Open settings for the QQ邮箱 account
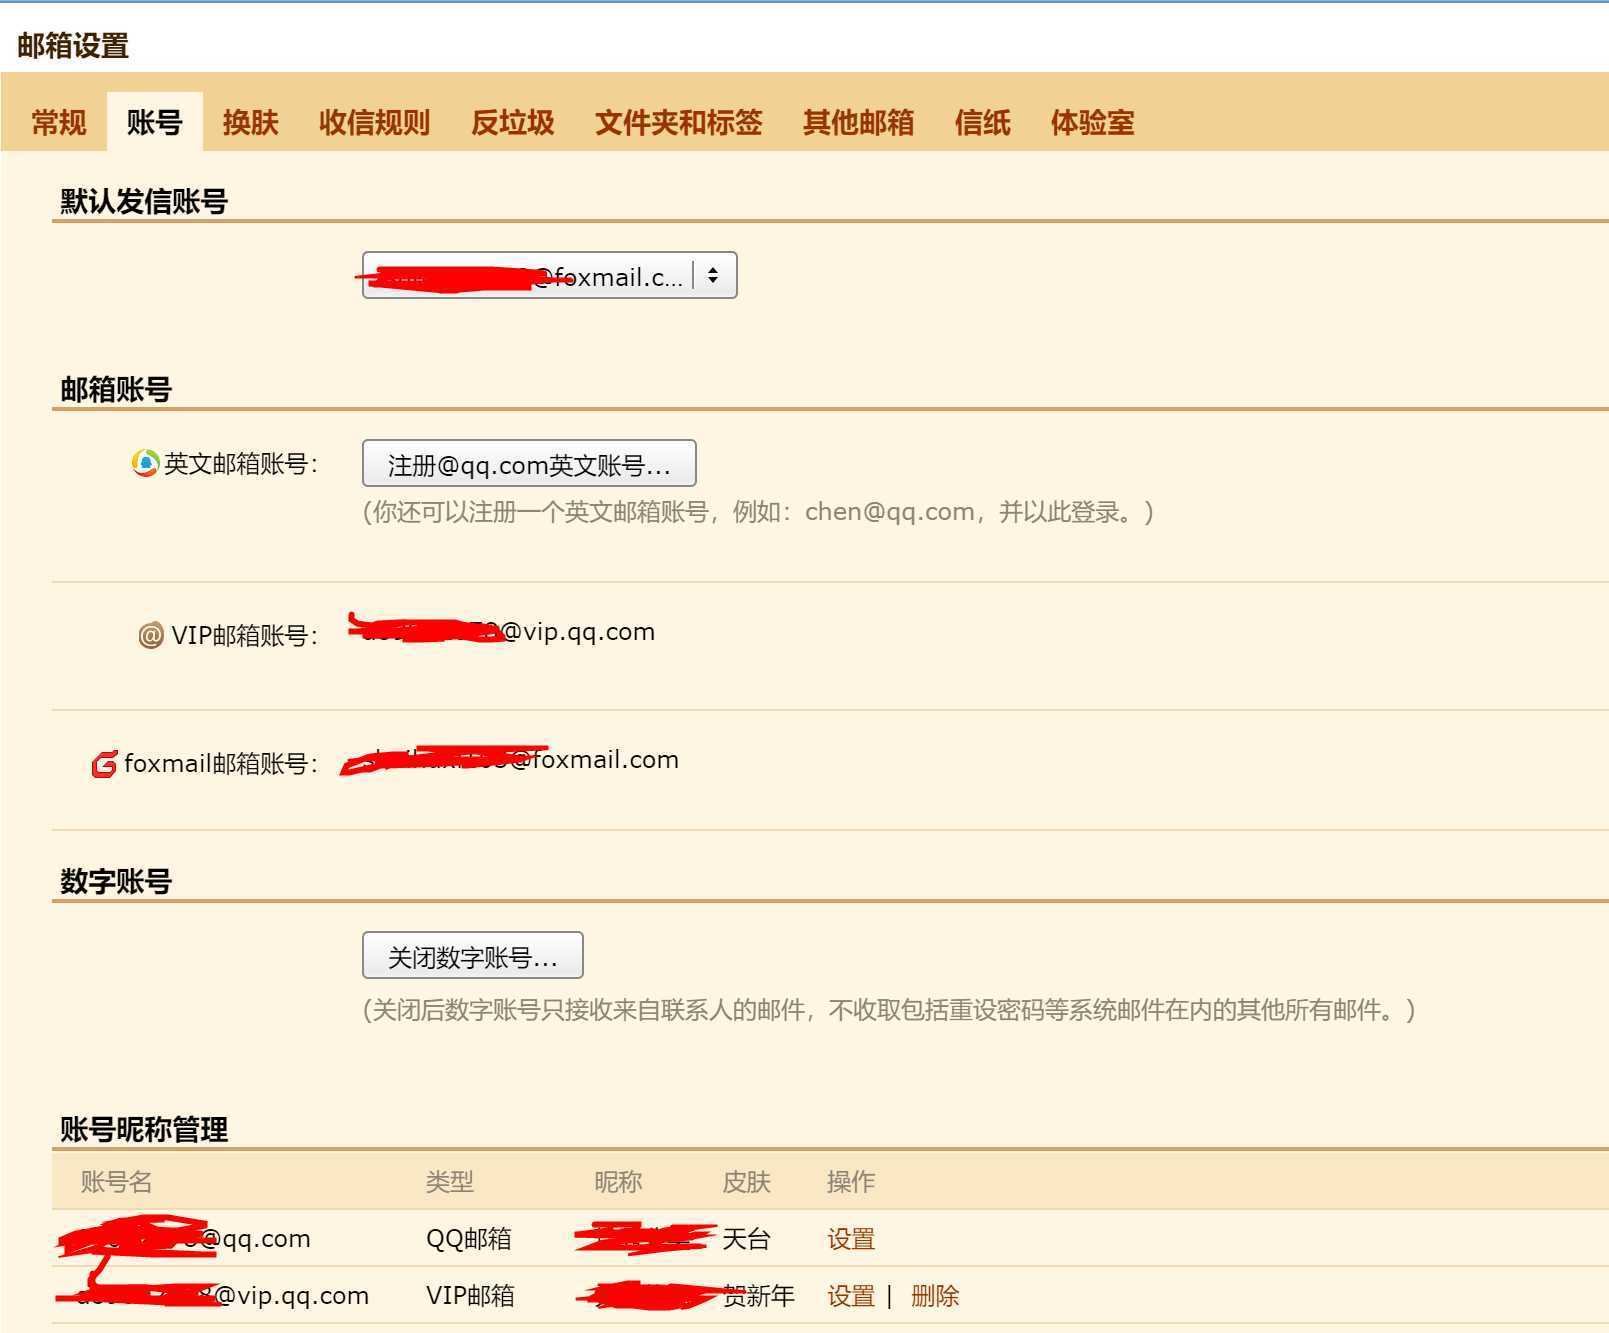 coord(849,1238)
